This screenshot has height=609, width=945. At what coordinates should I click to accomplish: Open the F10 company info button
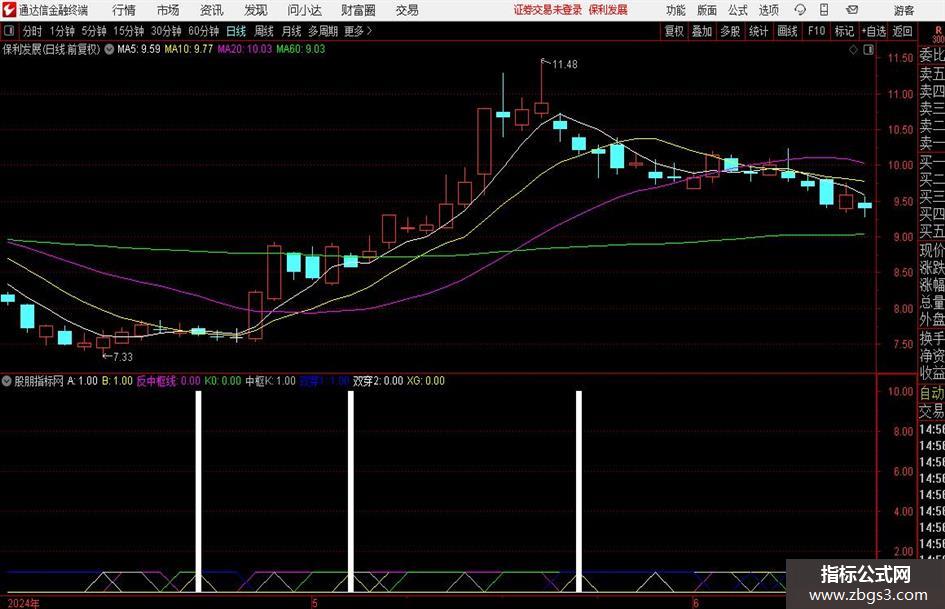point(816,31)
